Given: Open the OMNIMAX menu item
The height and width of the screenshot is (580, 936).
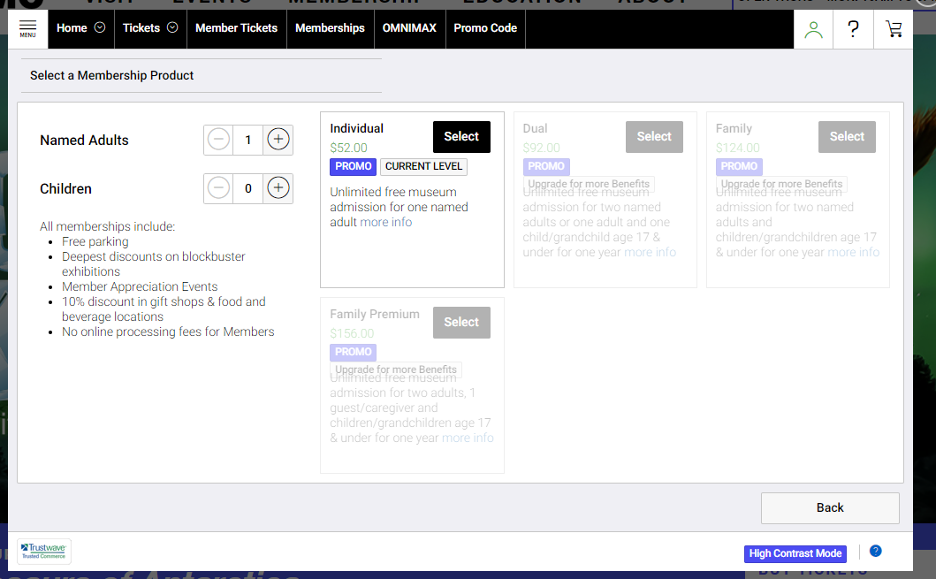Looking at the screenshot, I should (x=410, y=28).
